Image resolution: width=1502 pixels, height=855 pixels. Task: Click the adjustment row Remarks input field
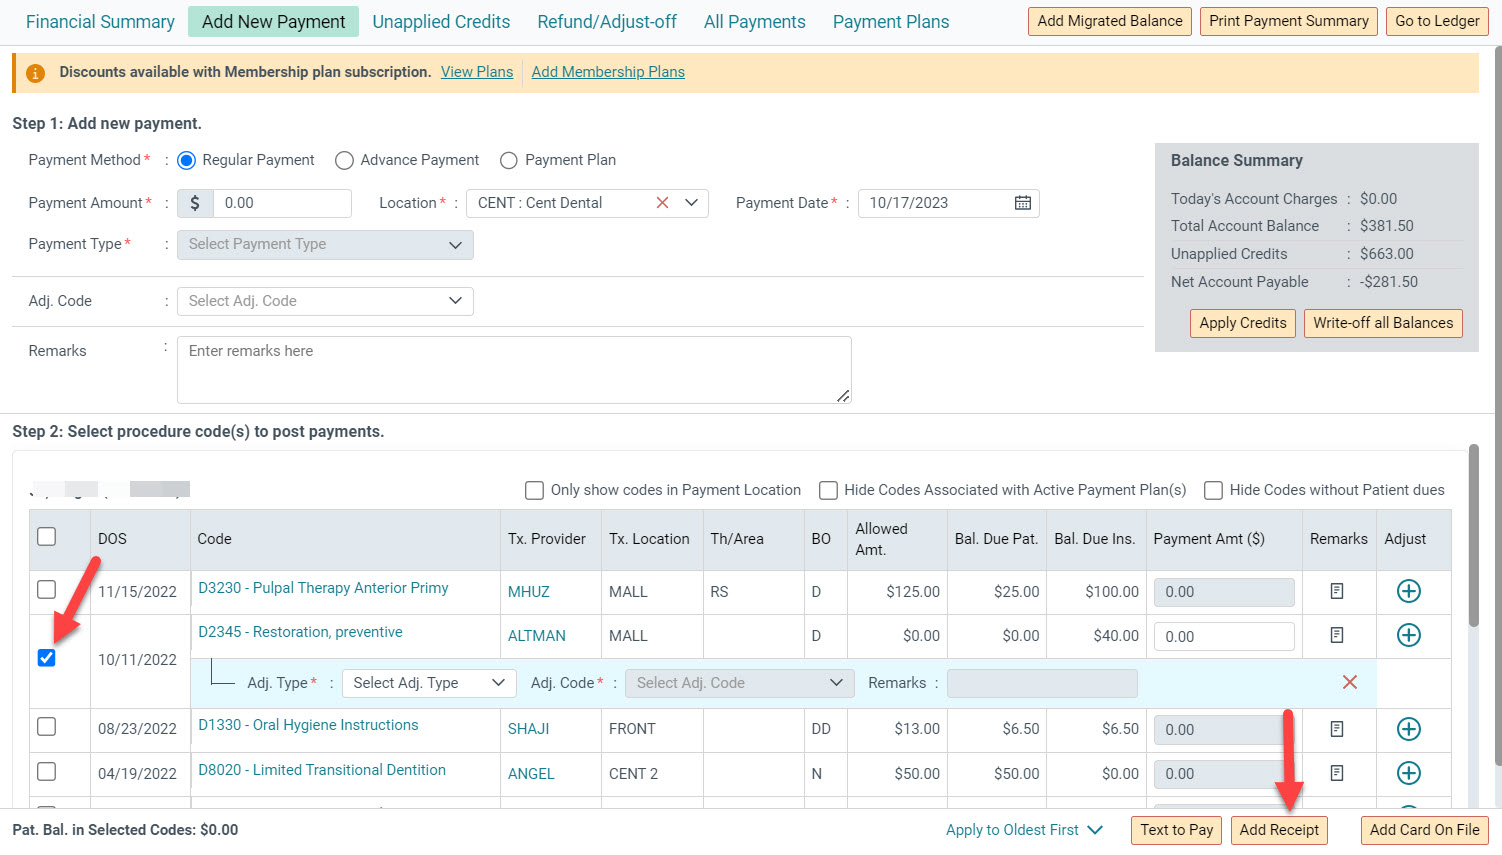(x=1042, y=683)
